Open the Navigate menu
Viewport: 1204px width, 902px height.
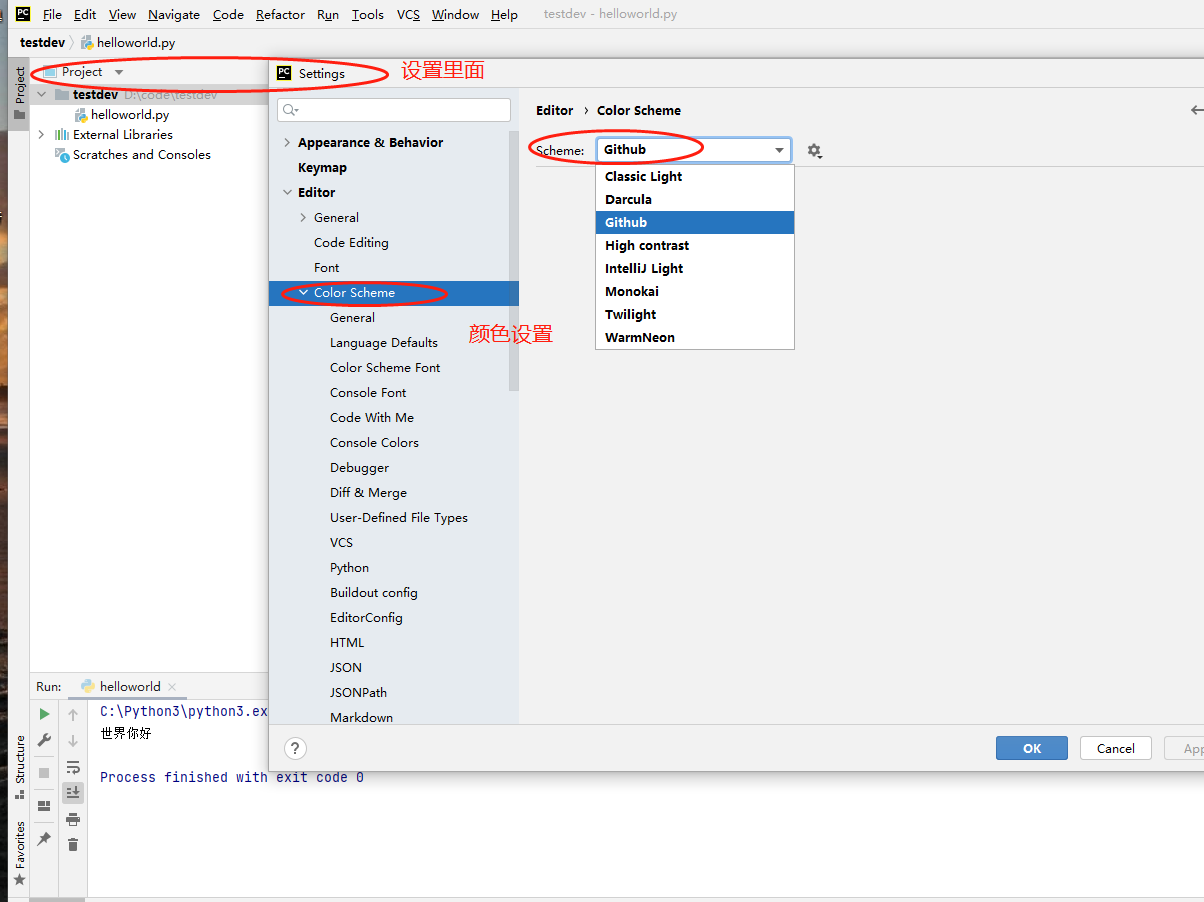click(174, 14)
